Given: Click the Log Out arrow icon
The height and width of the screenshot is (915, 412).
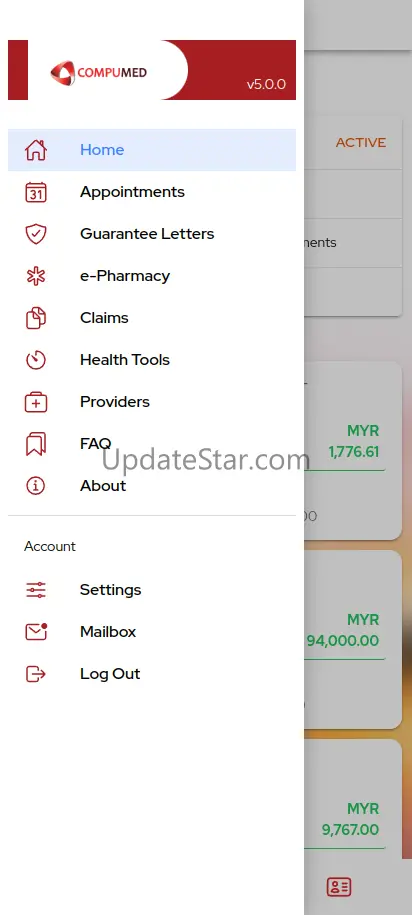Looking at the screenshot, I should point(36,674).
